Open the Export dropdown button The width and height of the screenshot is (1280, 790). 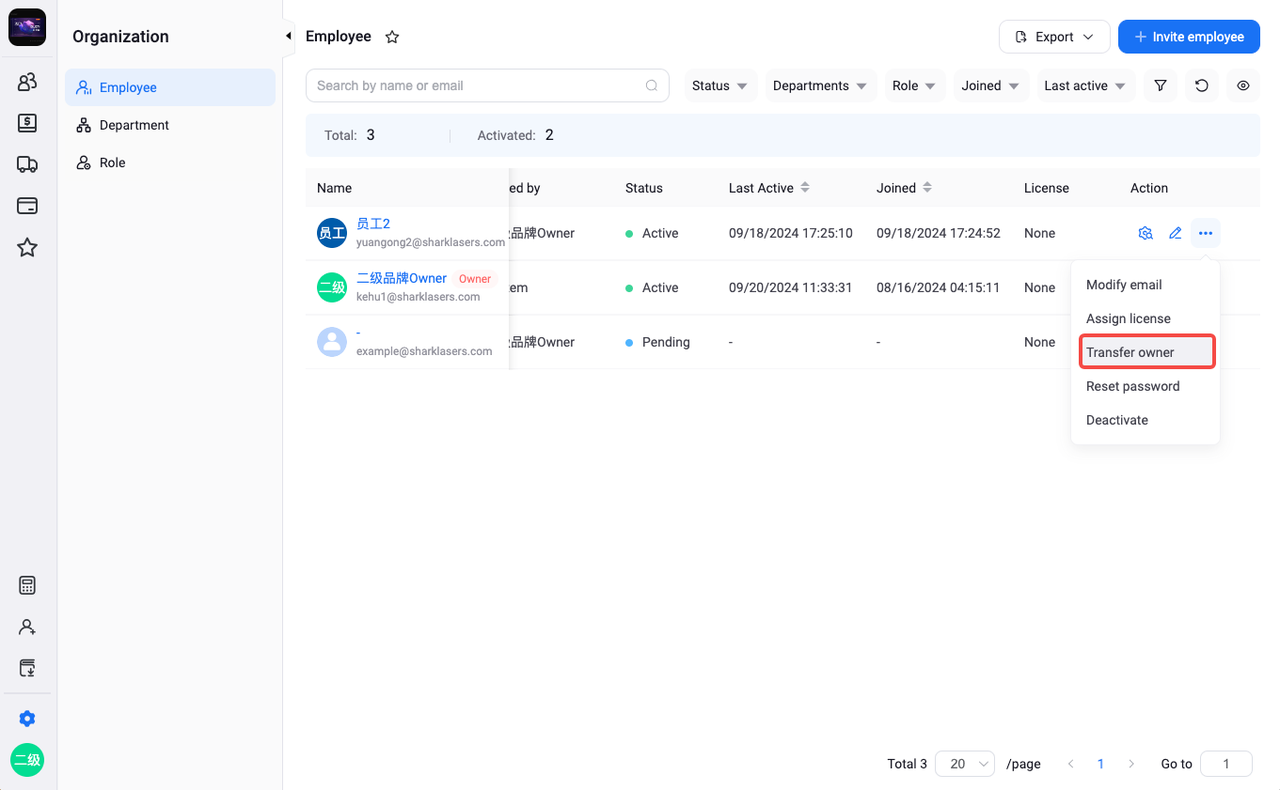point(1054,37)
